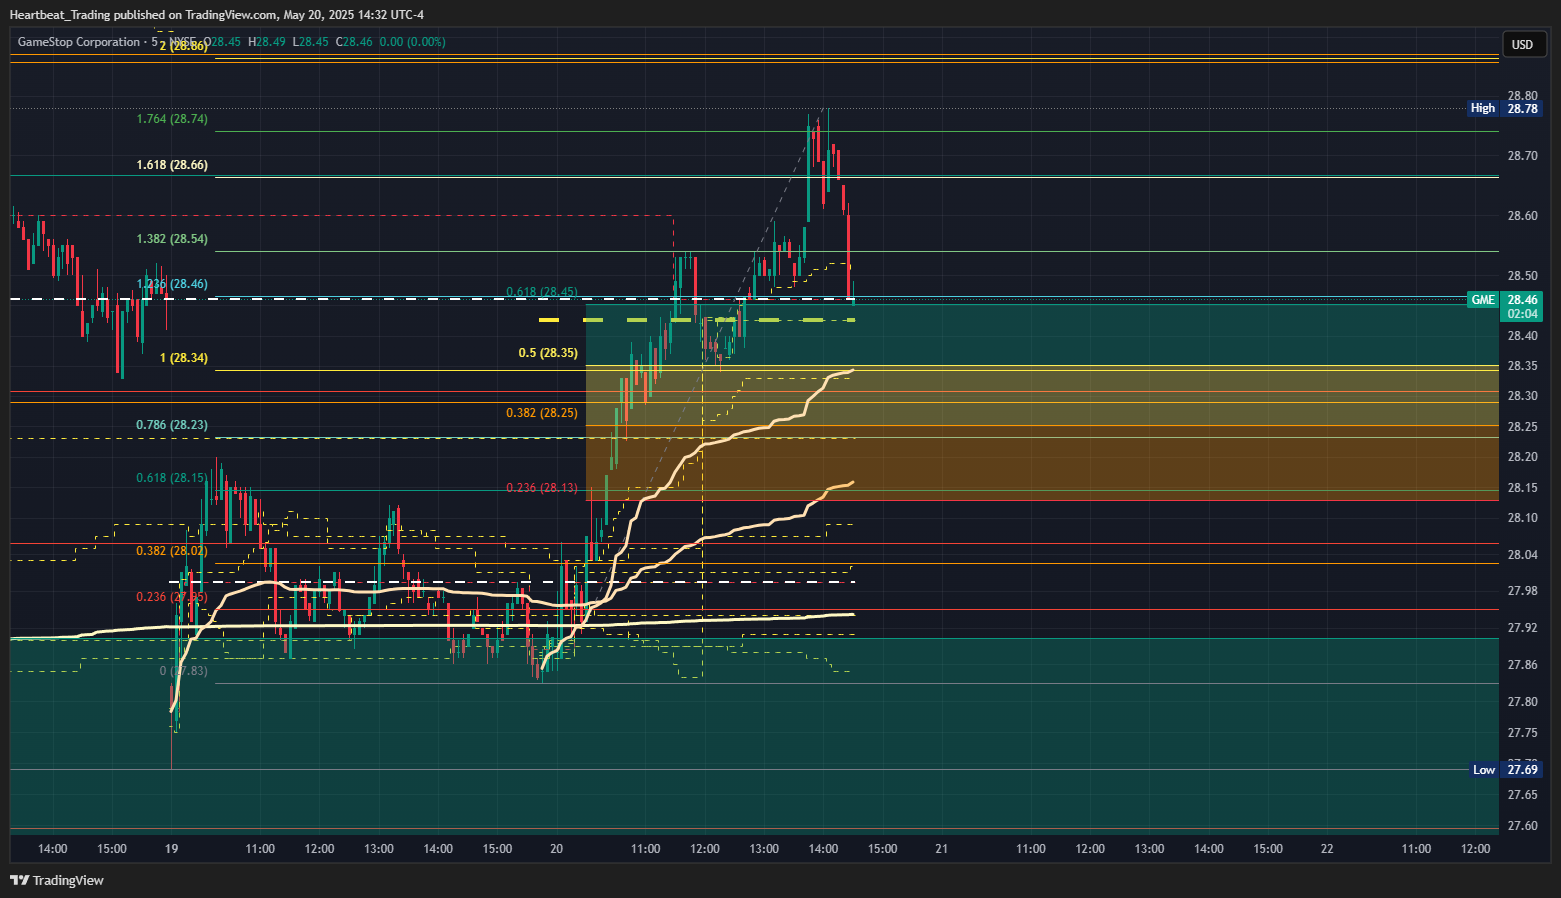Click date 21 on the time axis
The width and height of the screenshot is (1561, 898).
click(941, 849)
